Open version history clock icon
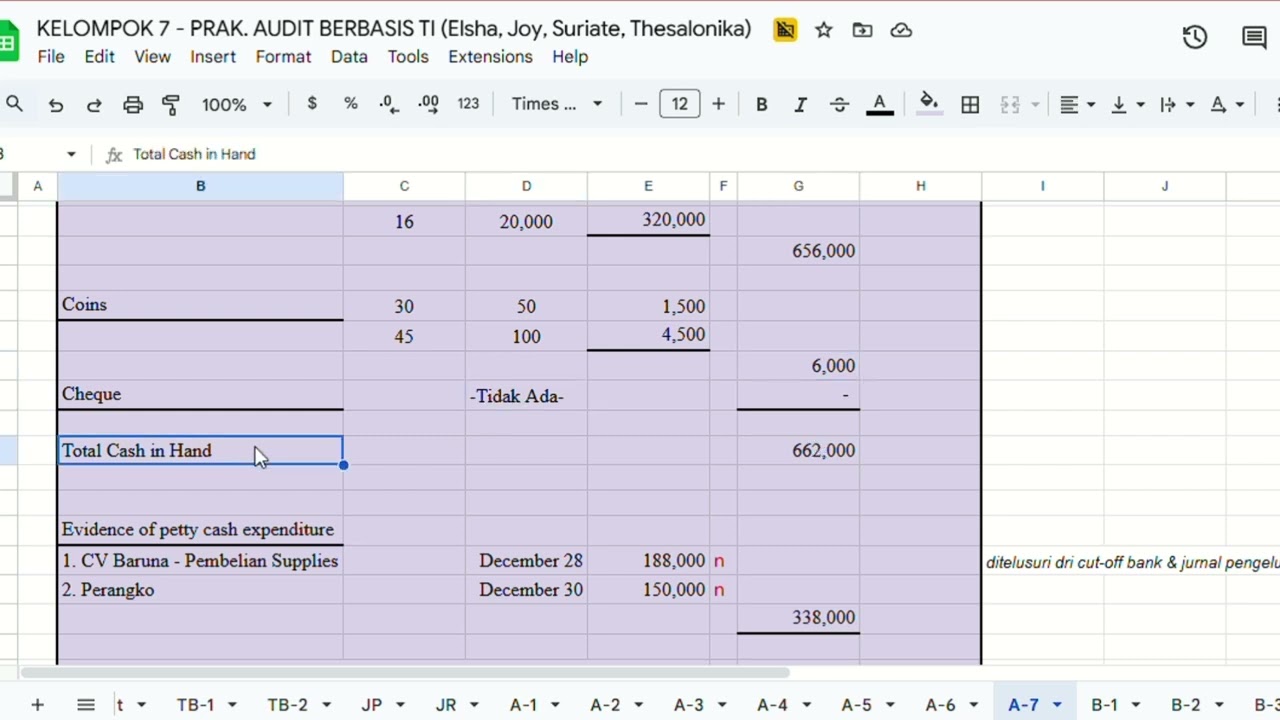Viewport: 1280px width, 720px height. [x=1195, y=38]
